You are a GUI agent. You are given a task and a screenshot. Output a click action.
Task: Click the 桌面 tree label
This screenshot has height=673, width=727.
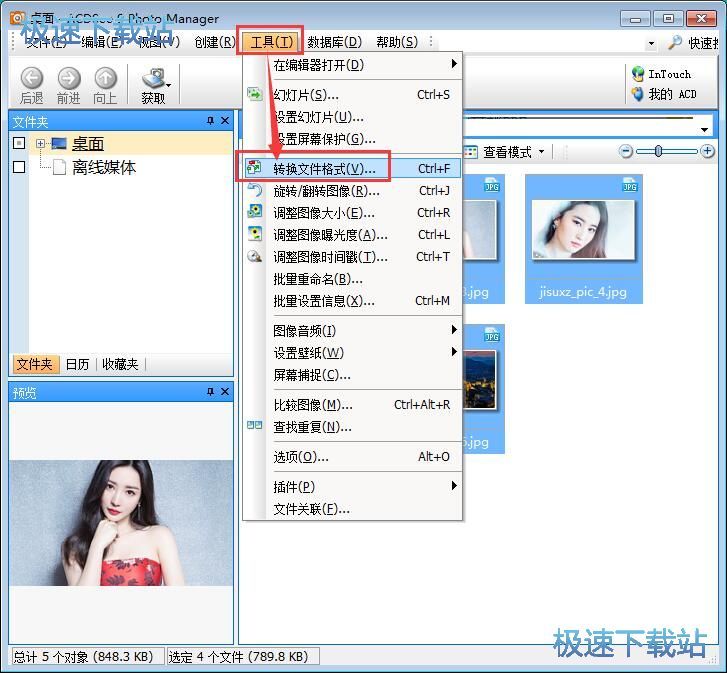88,144
